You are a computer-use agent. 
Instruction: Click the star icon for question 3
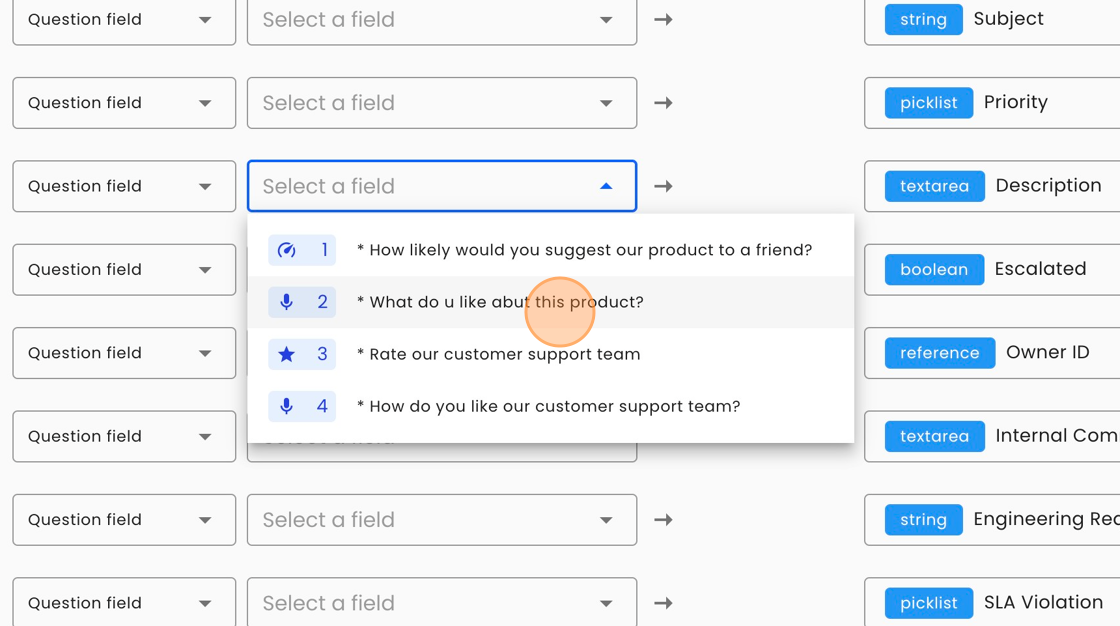287,354
